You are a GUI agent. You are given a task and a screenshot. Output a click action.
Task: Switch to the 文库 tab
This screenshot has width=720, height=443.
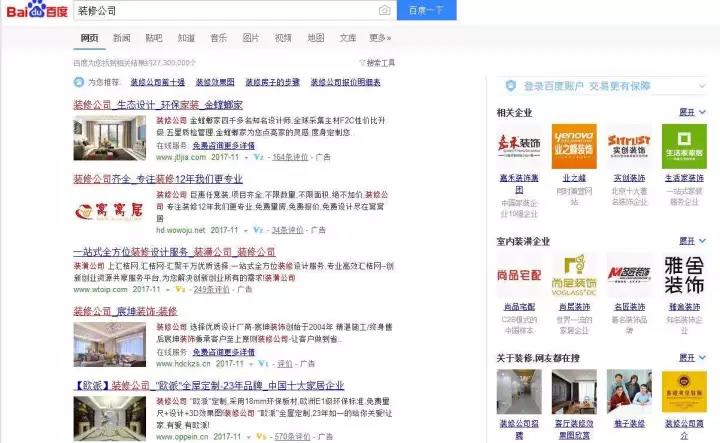pos(348,38)
